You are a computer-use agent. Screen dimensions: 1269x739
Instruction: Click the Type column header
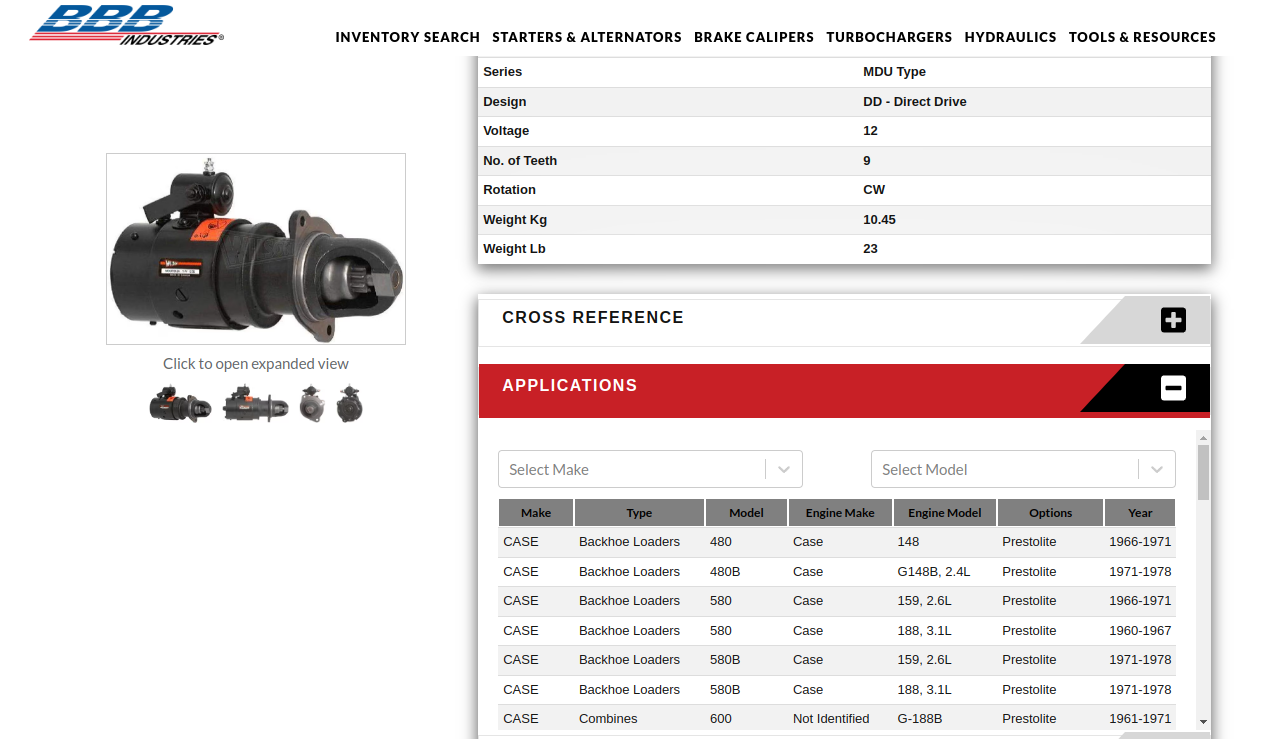point(639,513)
